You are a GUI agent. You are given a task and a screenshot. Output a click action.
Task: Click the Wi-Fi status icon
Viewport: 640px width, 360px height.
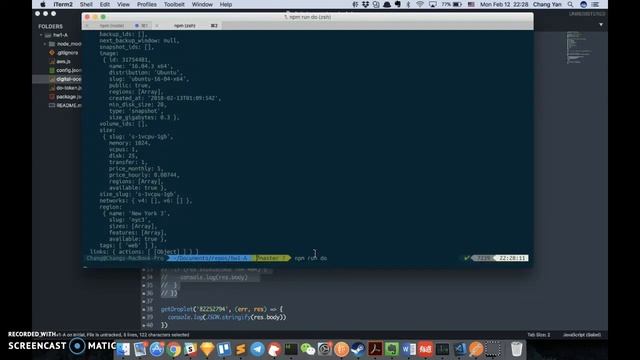[420, 4]
